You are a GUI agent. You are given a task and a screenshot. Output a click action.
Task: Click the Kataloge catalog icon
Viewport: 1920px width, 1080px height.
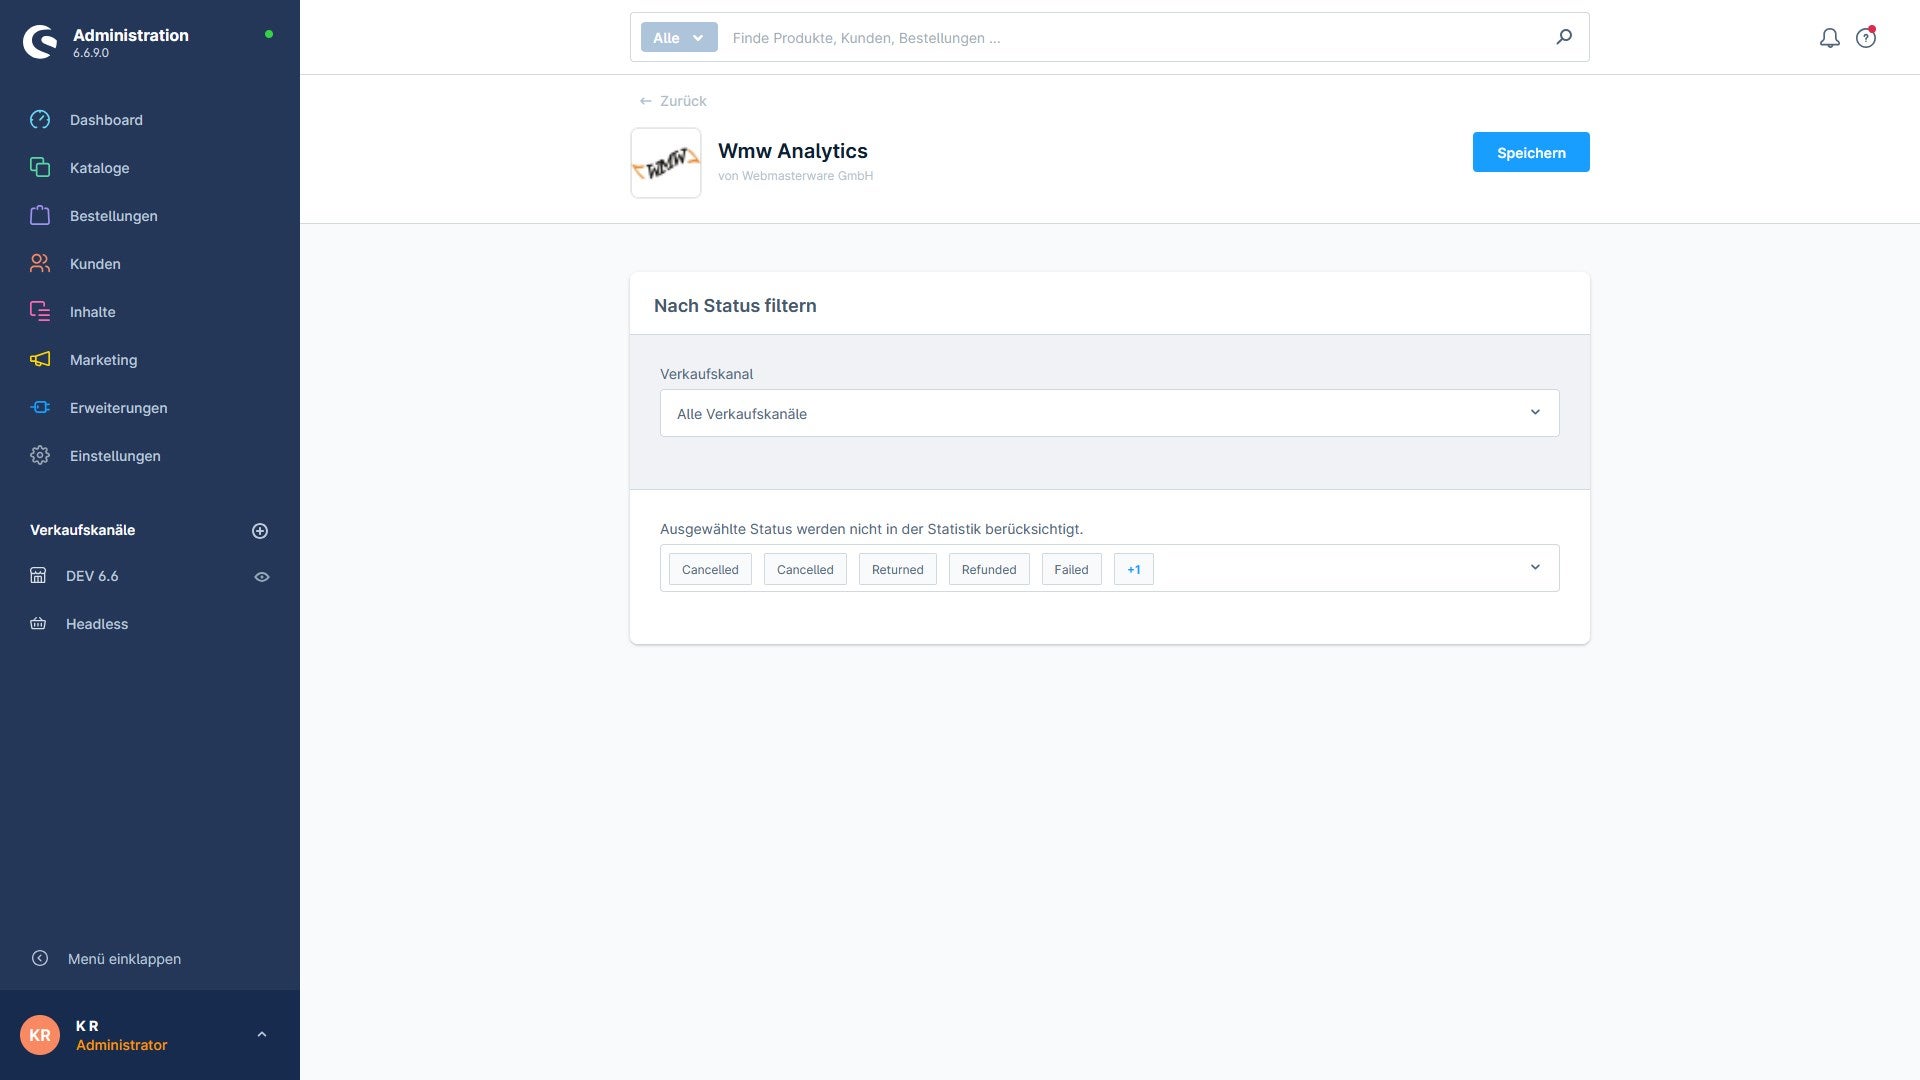pos(40,168)
